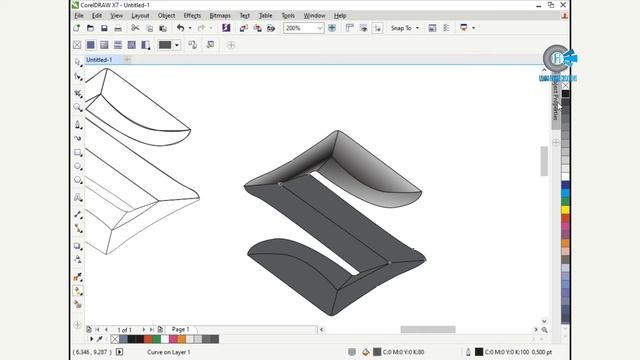Select the Ellipse tool
Viewport: 640px width, 360px height.
click(x=78, y=166)
